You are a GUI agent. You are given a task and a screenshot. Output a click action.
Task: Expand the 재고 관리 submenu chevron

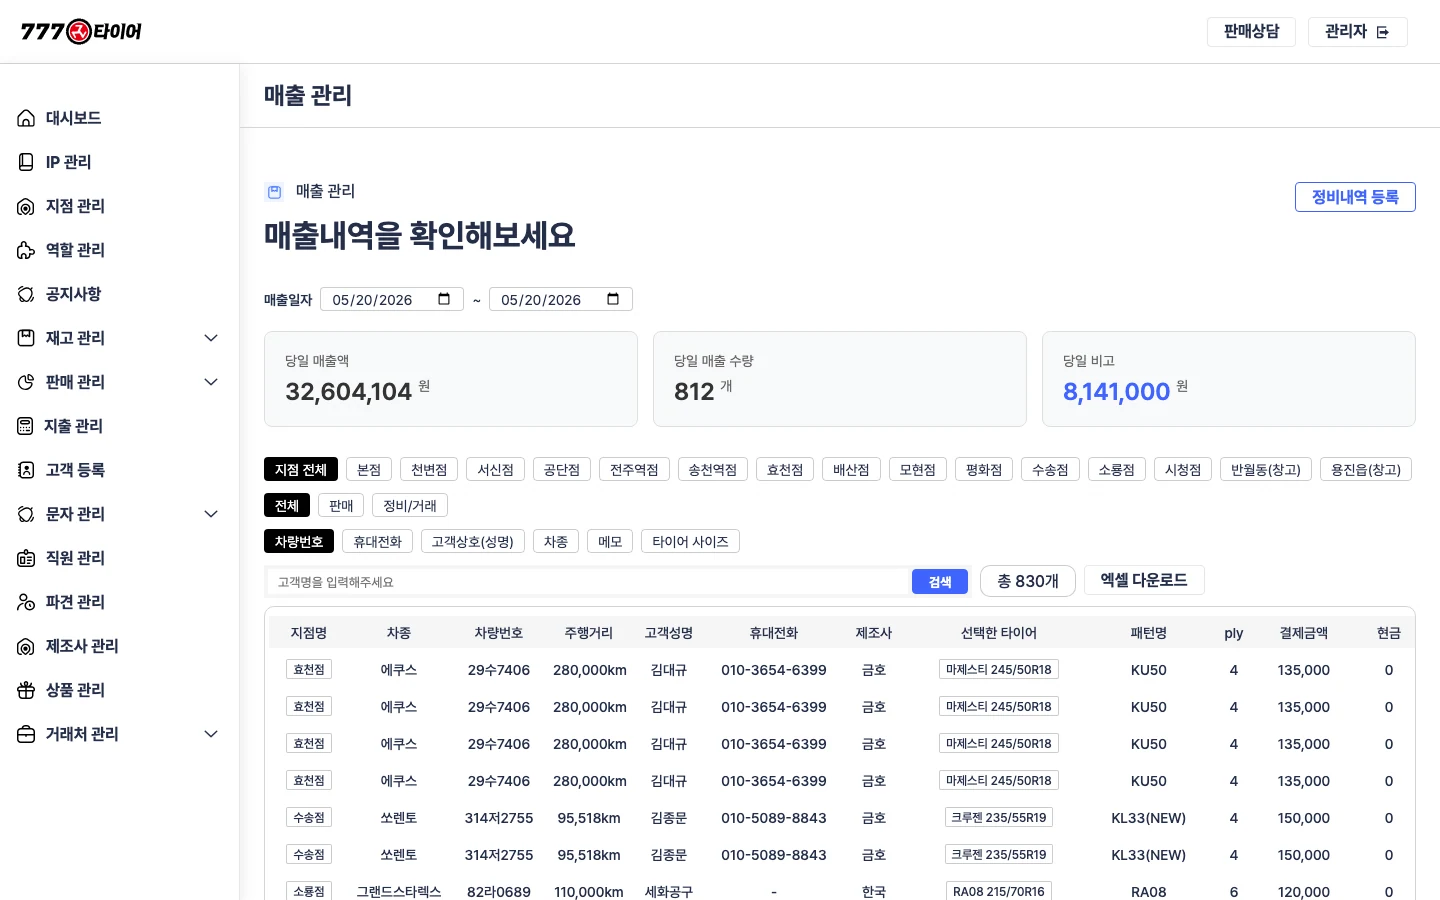211,338
